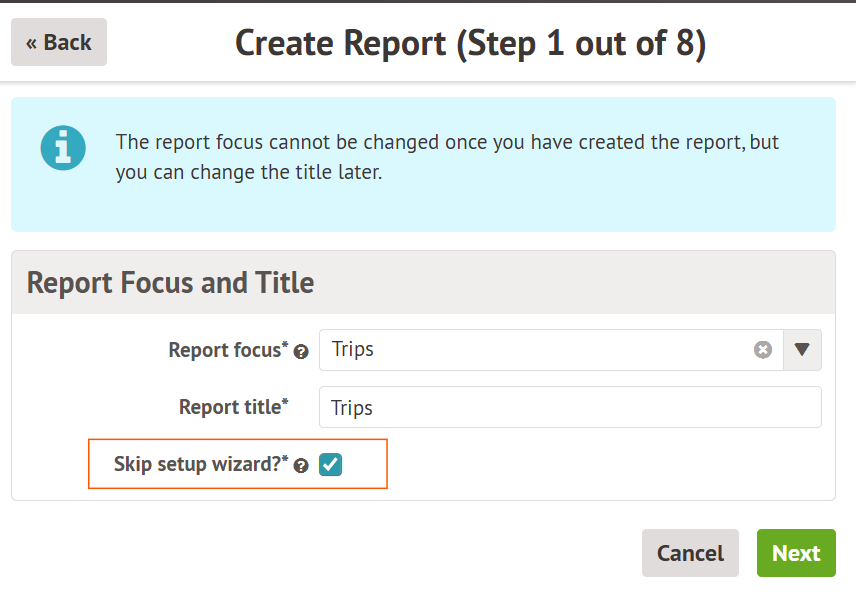
Task: Click the info icon in the blue banner
Action: click(x=63, y=147)
